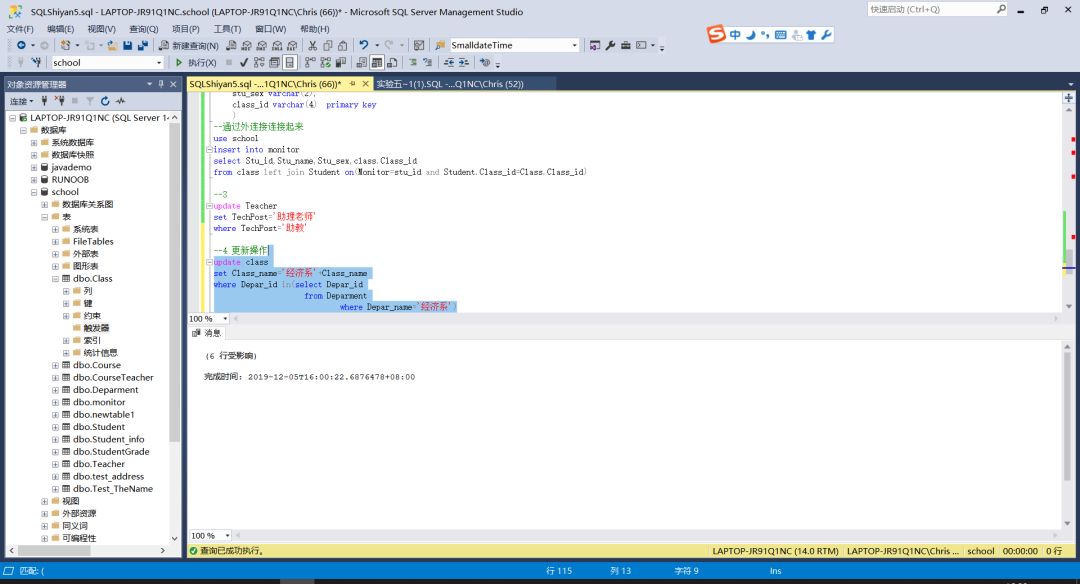Screen dimensions: 1080x584
Task: Expand the dbo.Course table node
Action: pos(56,365)
